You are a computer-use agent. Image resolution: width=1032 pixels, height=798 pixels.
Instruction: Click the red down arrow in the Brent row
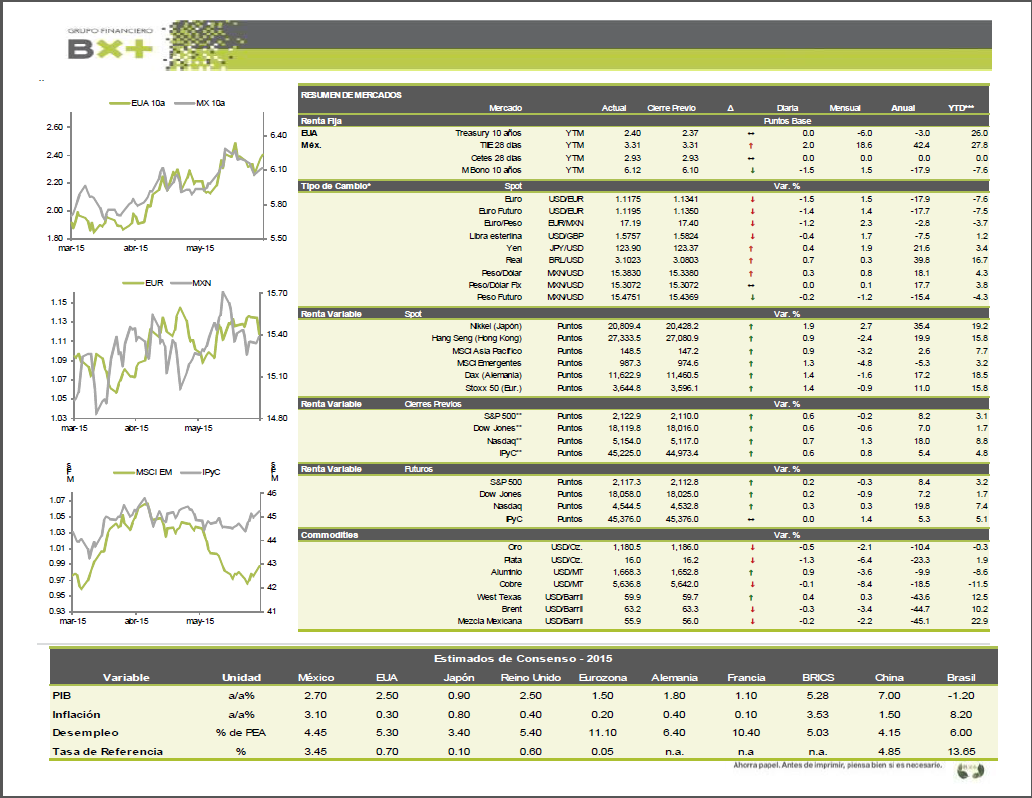(x=752, y=610)
